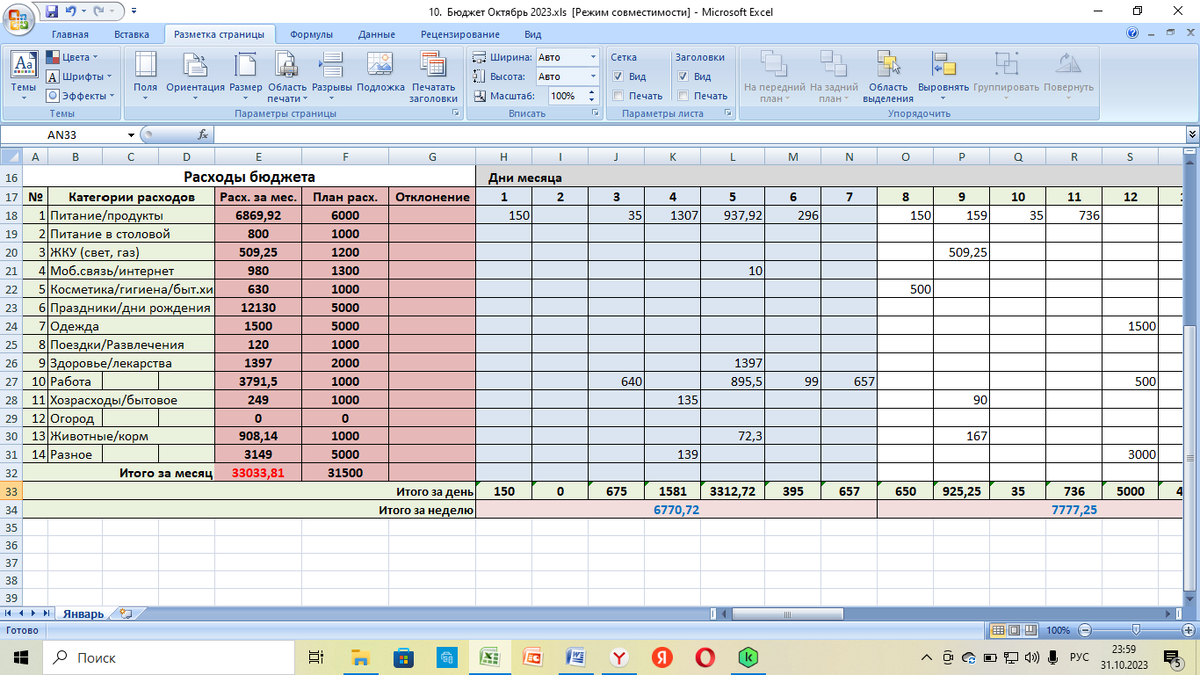This screenshot has width=1200, height=675.
Task: Toggle Headings View (Заголовки Вид) checkbox
Action: coord(683,77)
